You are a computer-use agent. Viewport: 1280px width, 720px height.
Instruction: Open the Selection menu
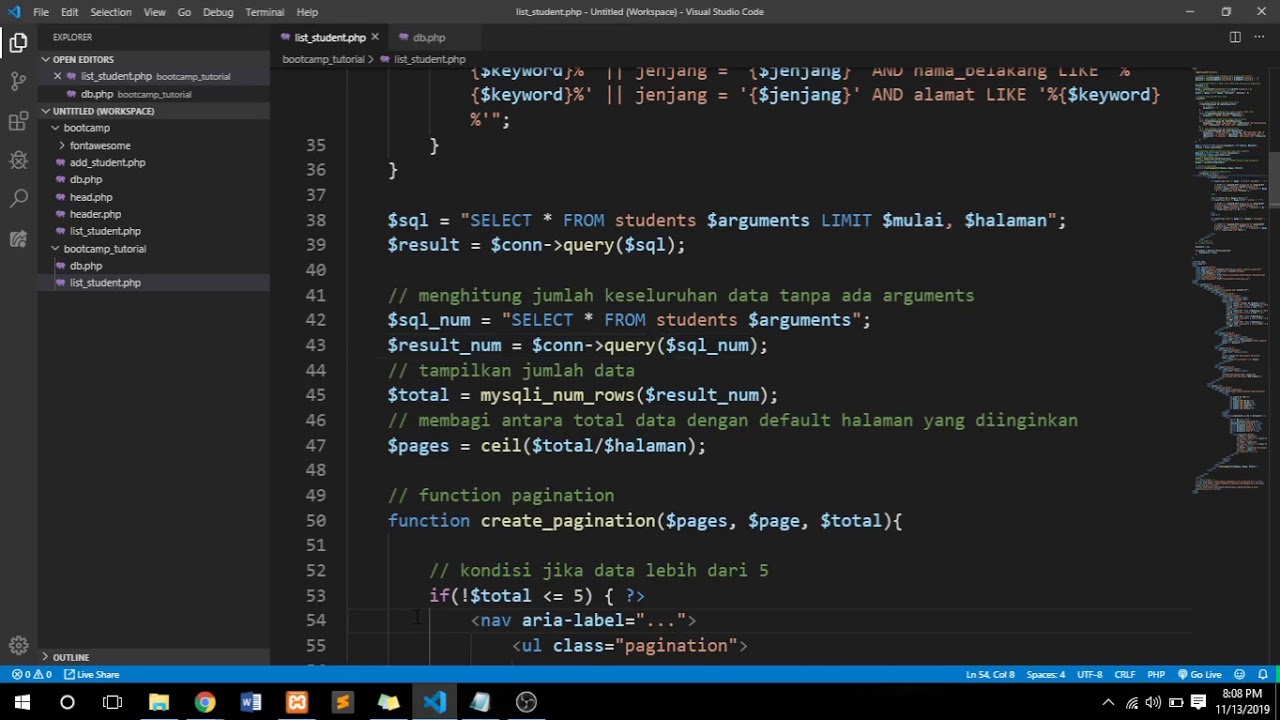coord(110,12)
